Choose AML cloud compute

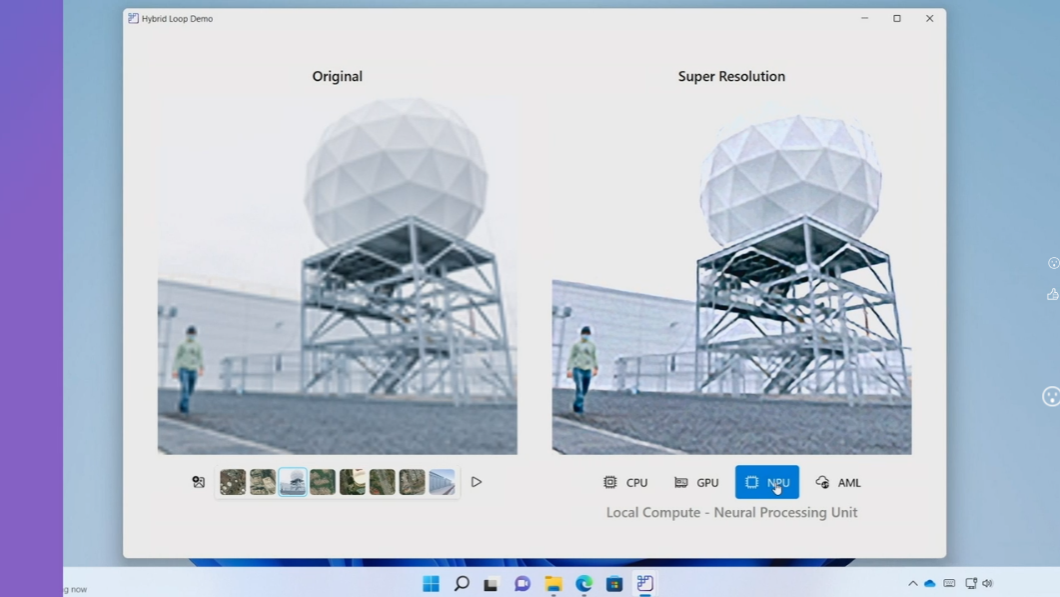coord(838,482)
